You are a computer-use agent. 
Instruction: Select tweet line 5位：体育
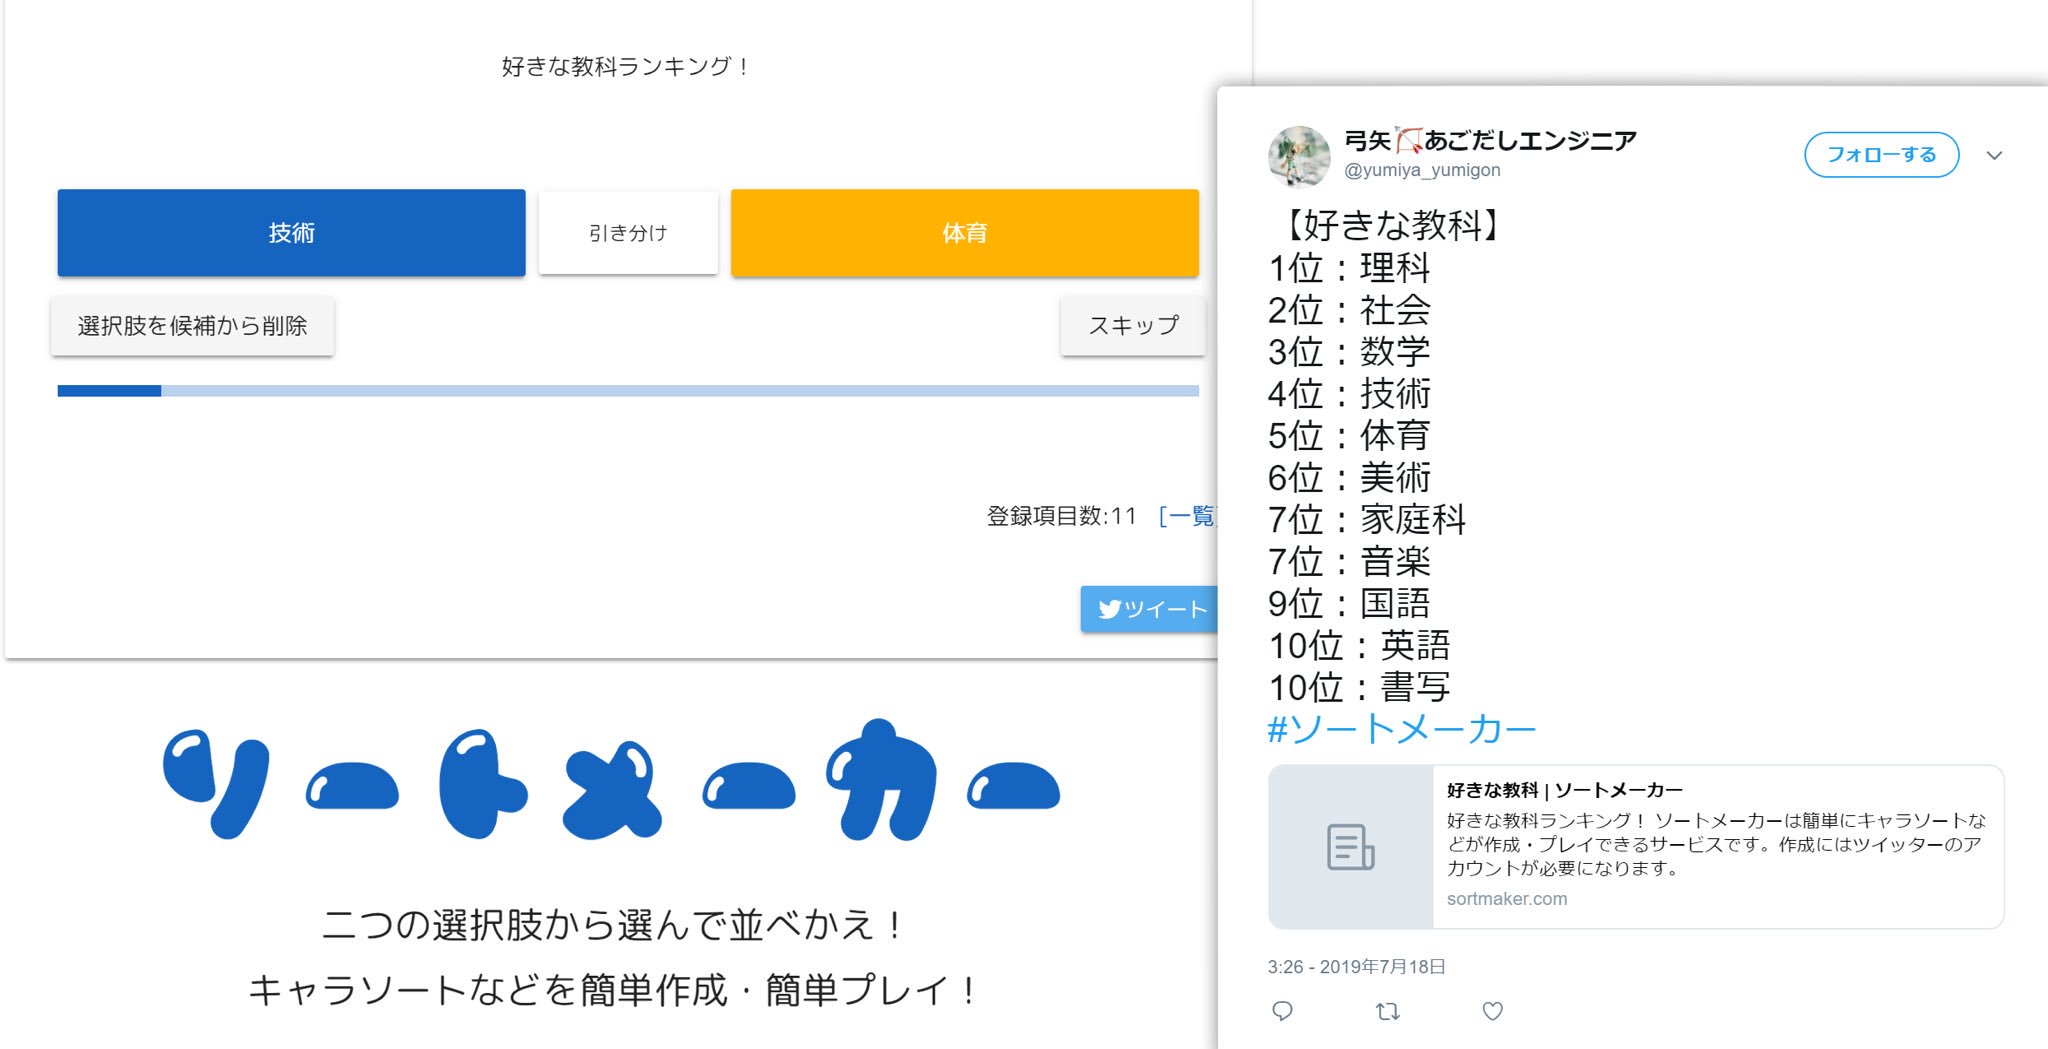1349,436
